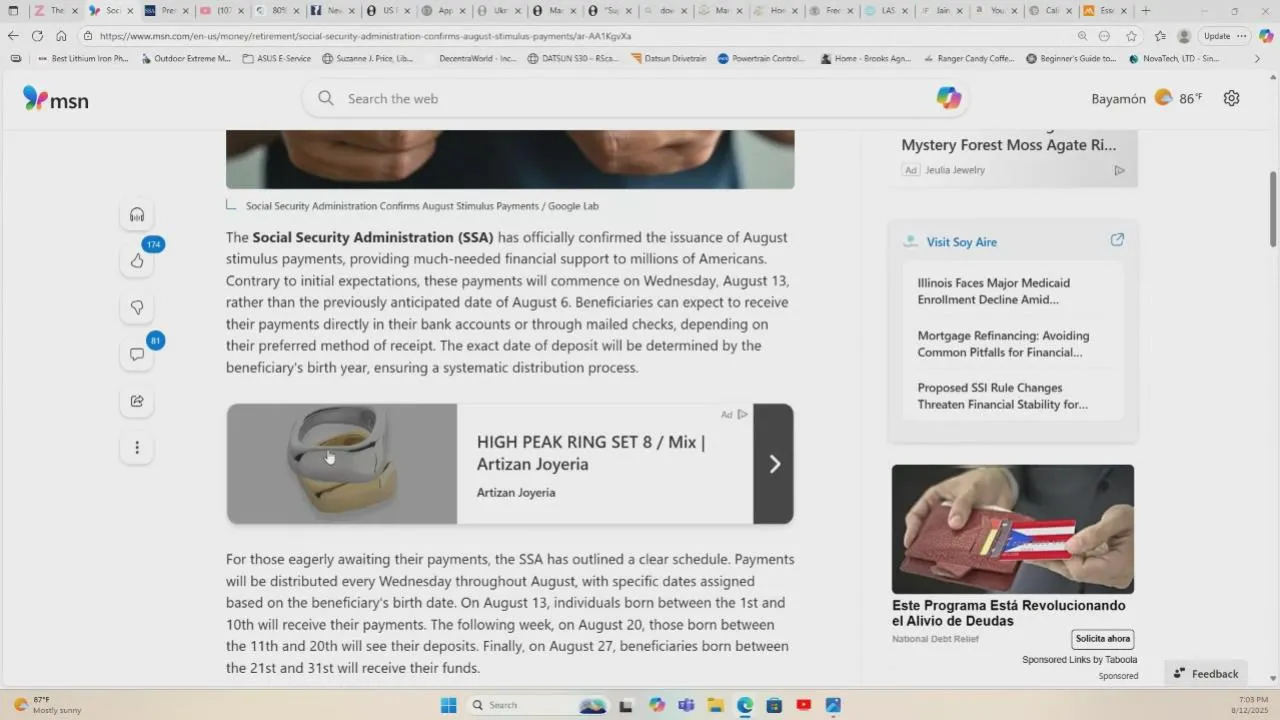The height and width of the screenshot is (720, 1280).
Task: Open Windows Start menu
Action: [449, 705]
